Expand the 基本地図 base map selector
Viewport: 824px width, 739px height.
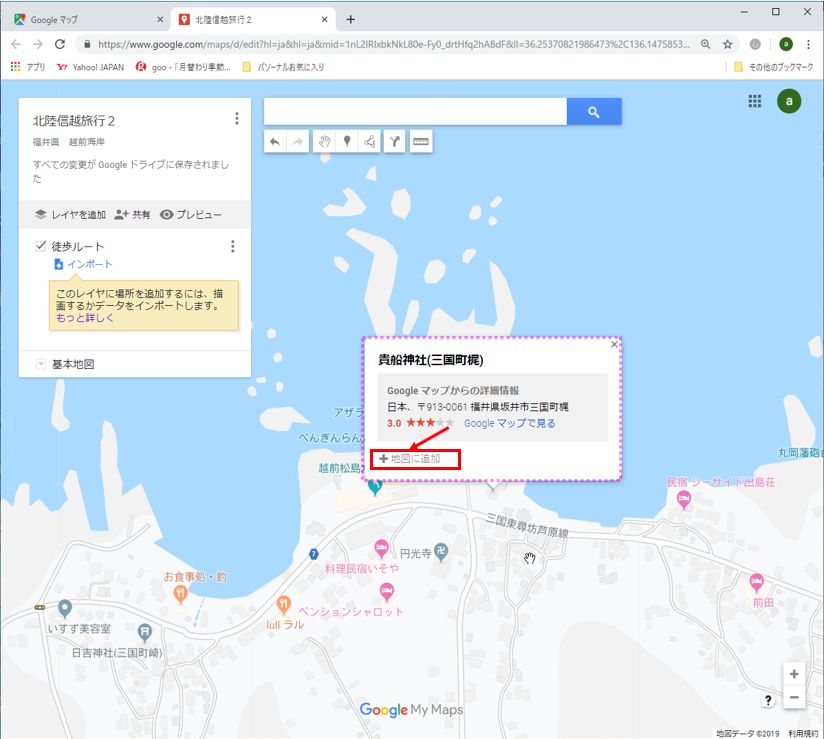(x=40, y=364)
